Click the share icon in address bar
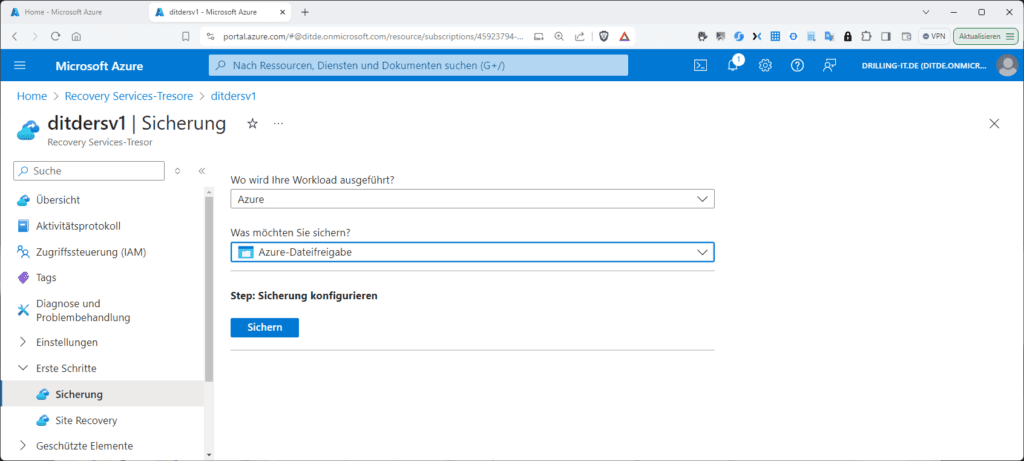 click(579, 37)
